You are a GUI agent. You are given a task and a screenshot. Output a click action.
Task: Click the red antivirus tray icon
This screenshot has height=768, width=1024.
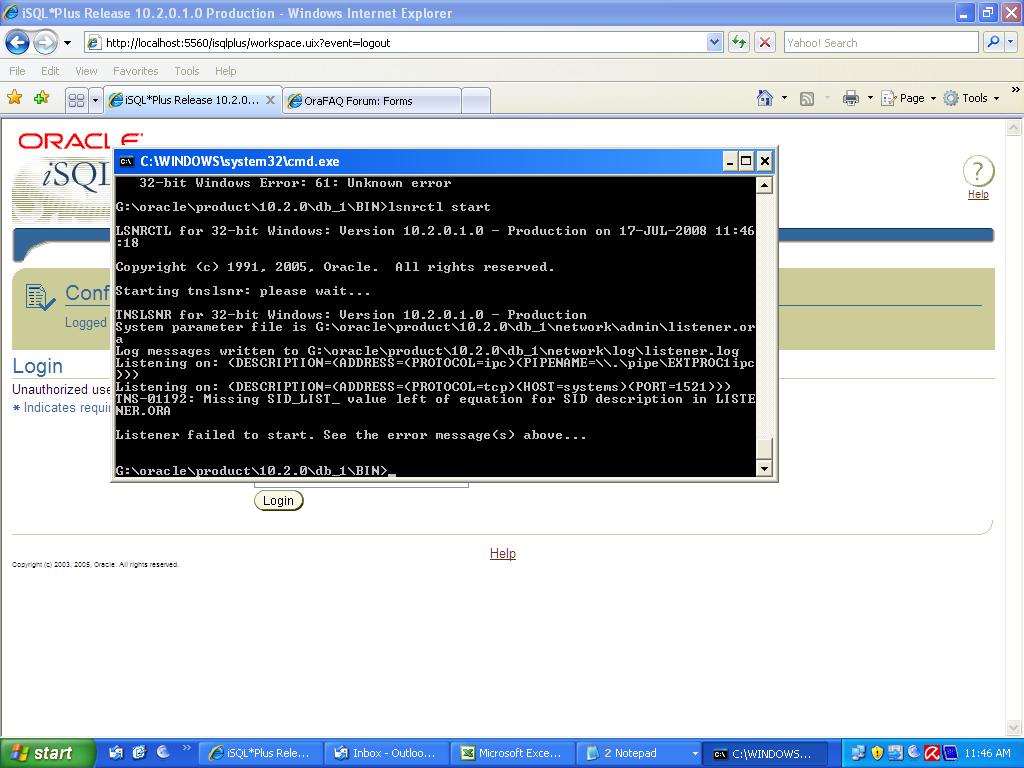click(932, 753)
